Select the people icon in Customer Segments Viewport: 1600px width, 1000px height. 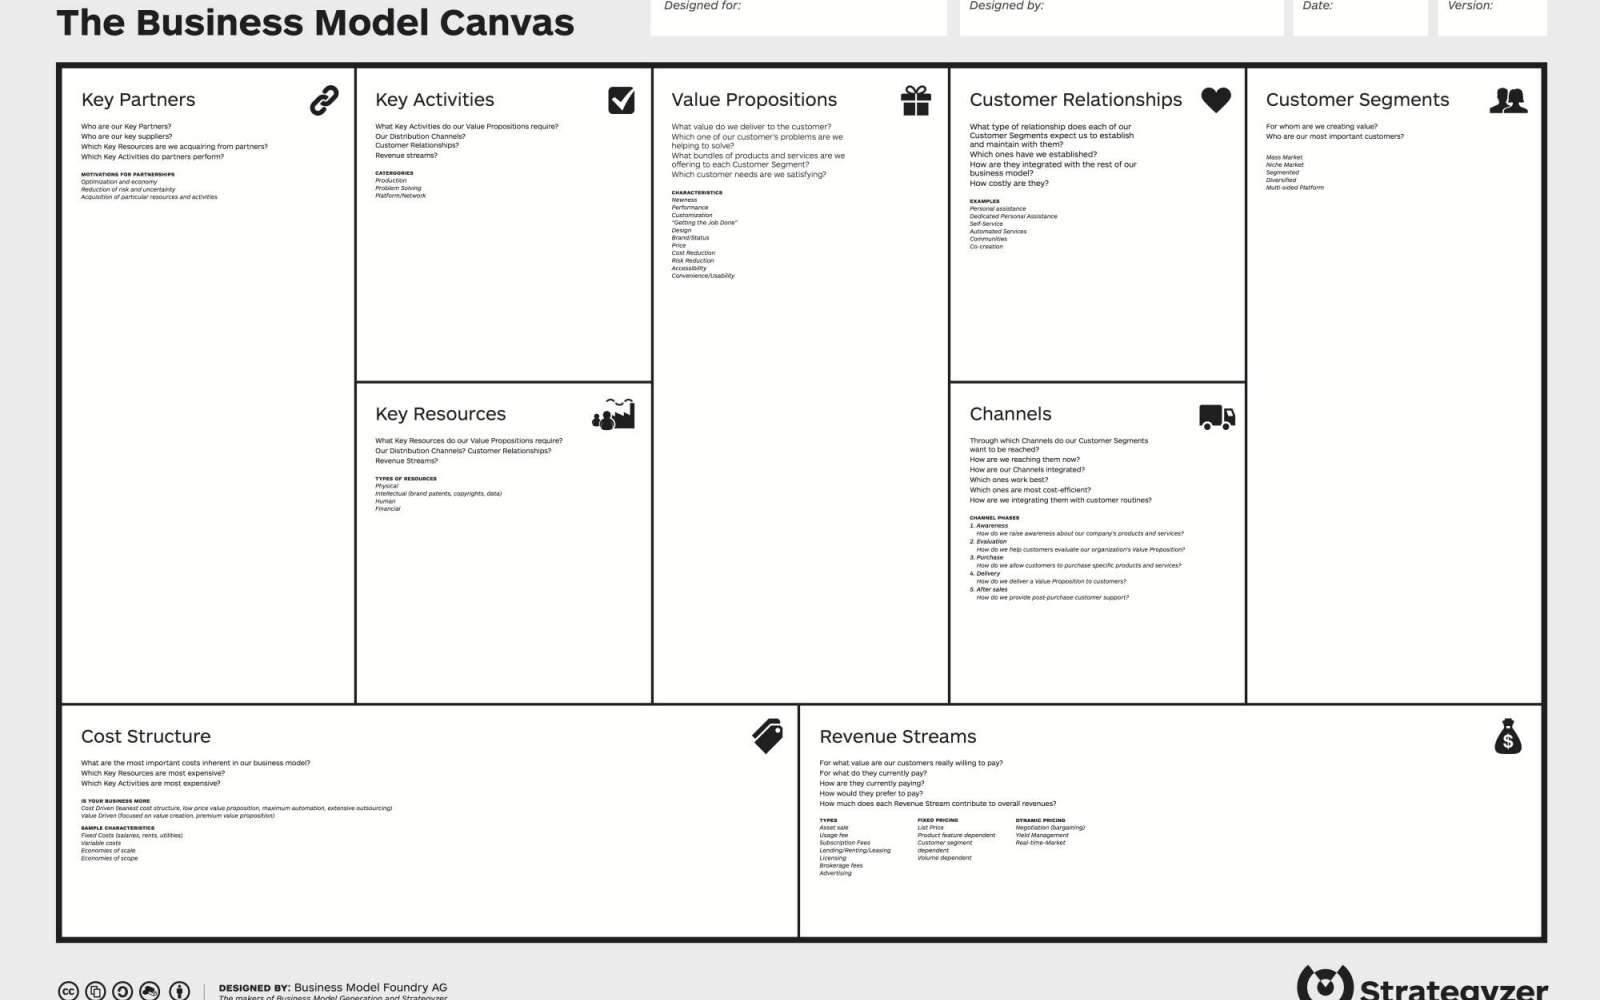click(x=1508, y=100)
